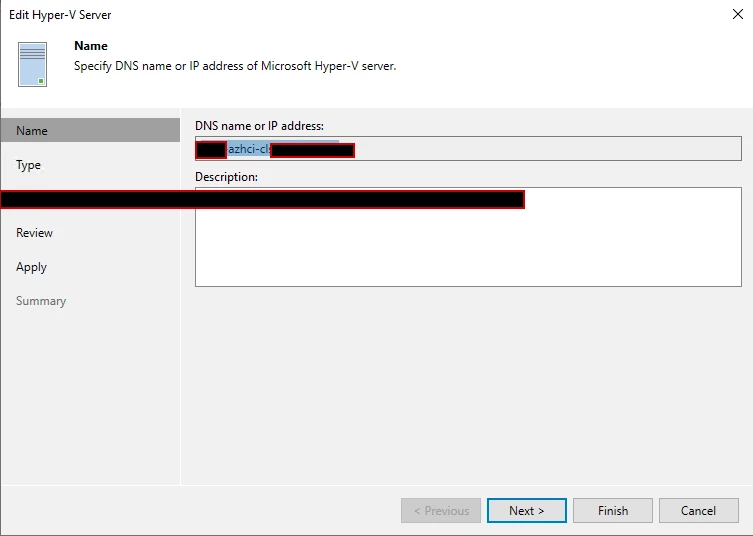
Task: Proceed with the Next button
Action: (x=527, y=511)
